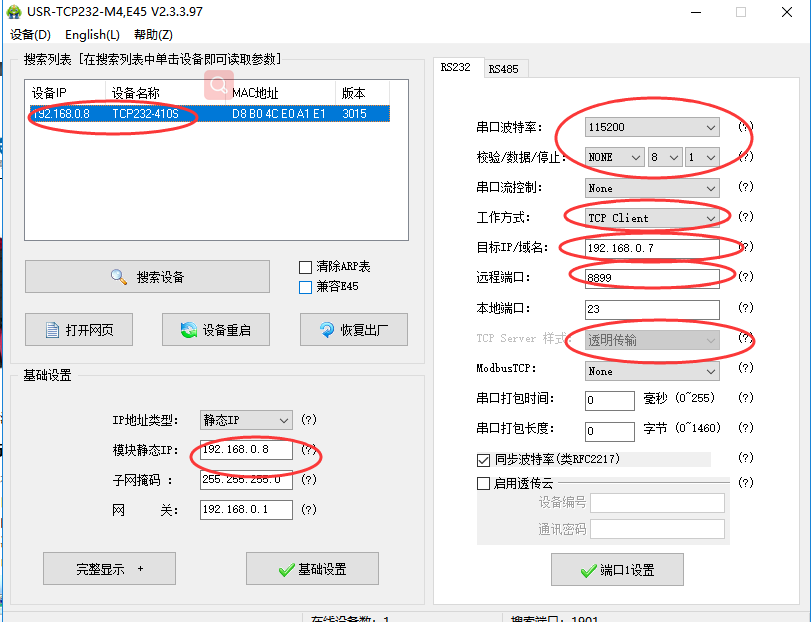This screenshot has width=811, height=622.
Task: Click the help (?) beside baud rate
Action: (x=745, y=127)
